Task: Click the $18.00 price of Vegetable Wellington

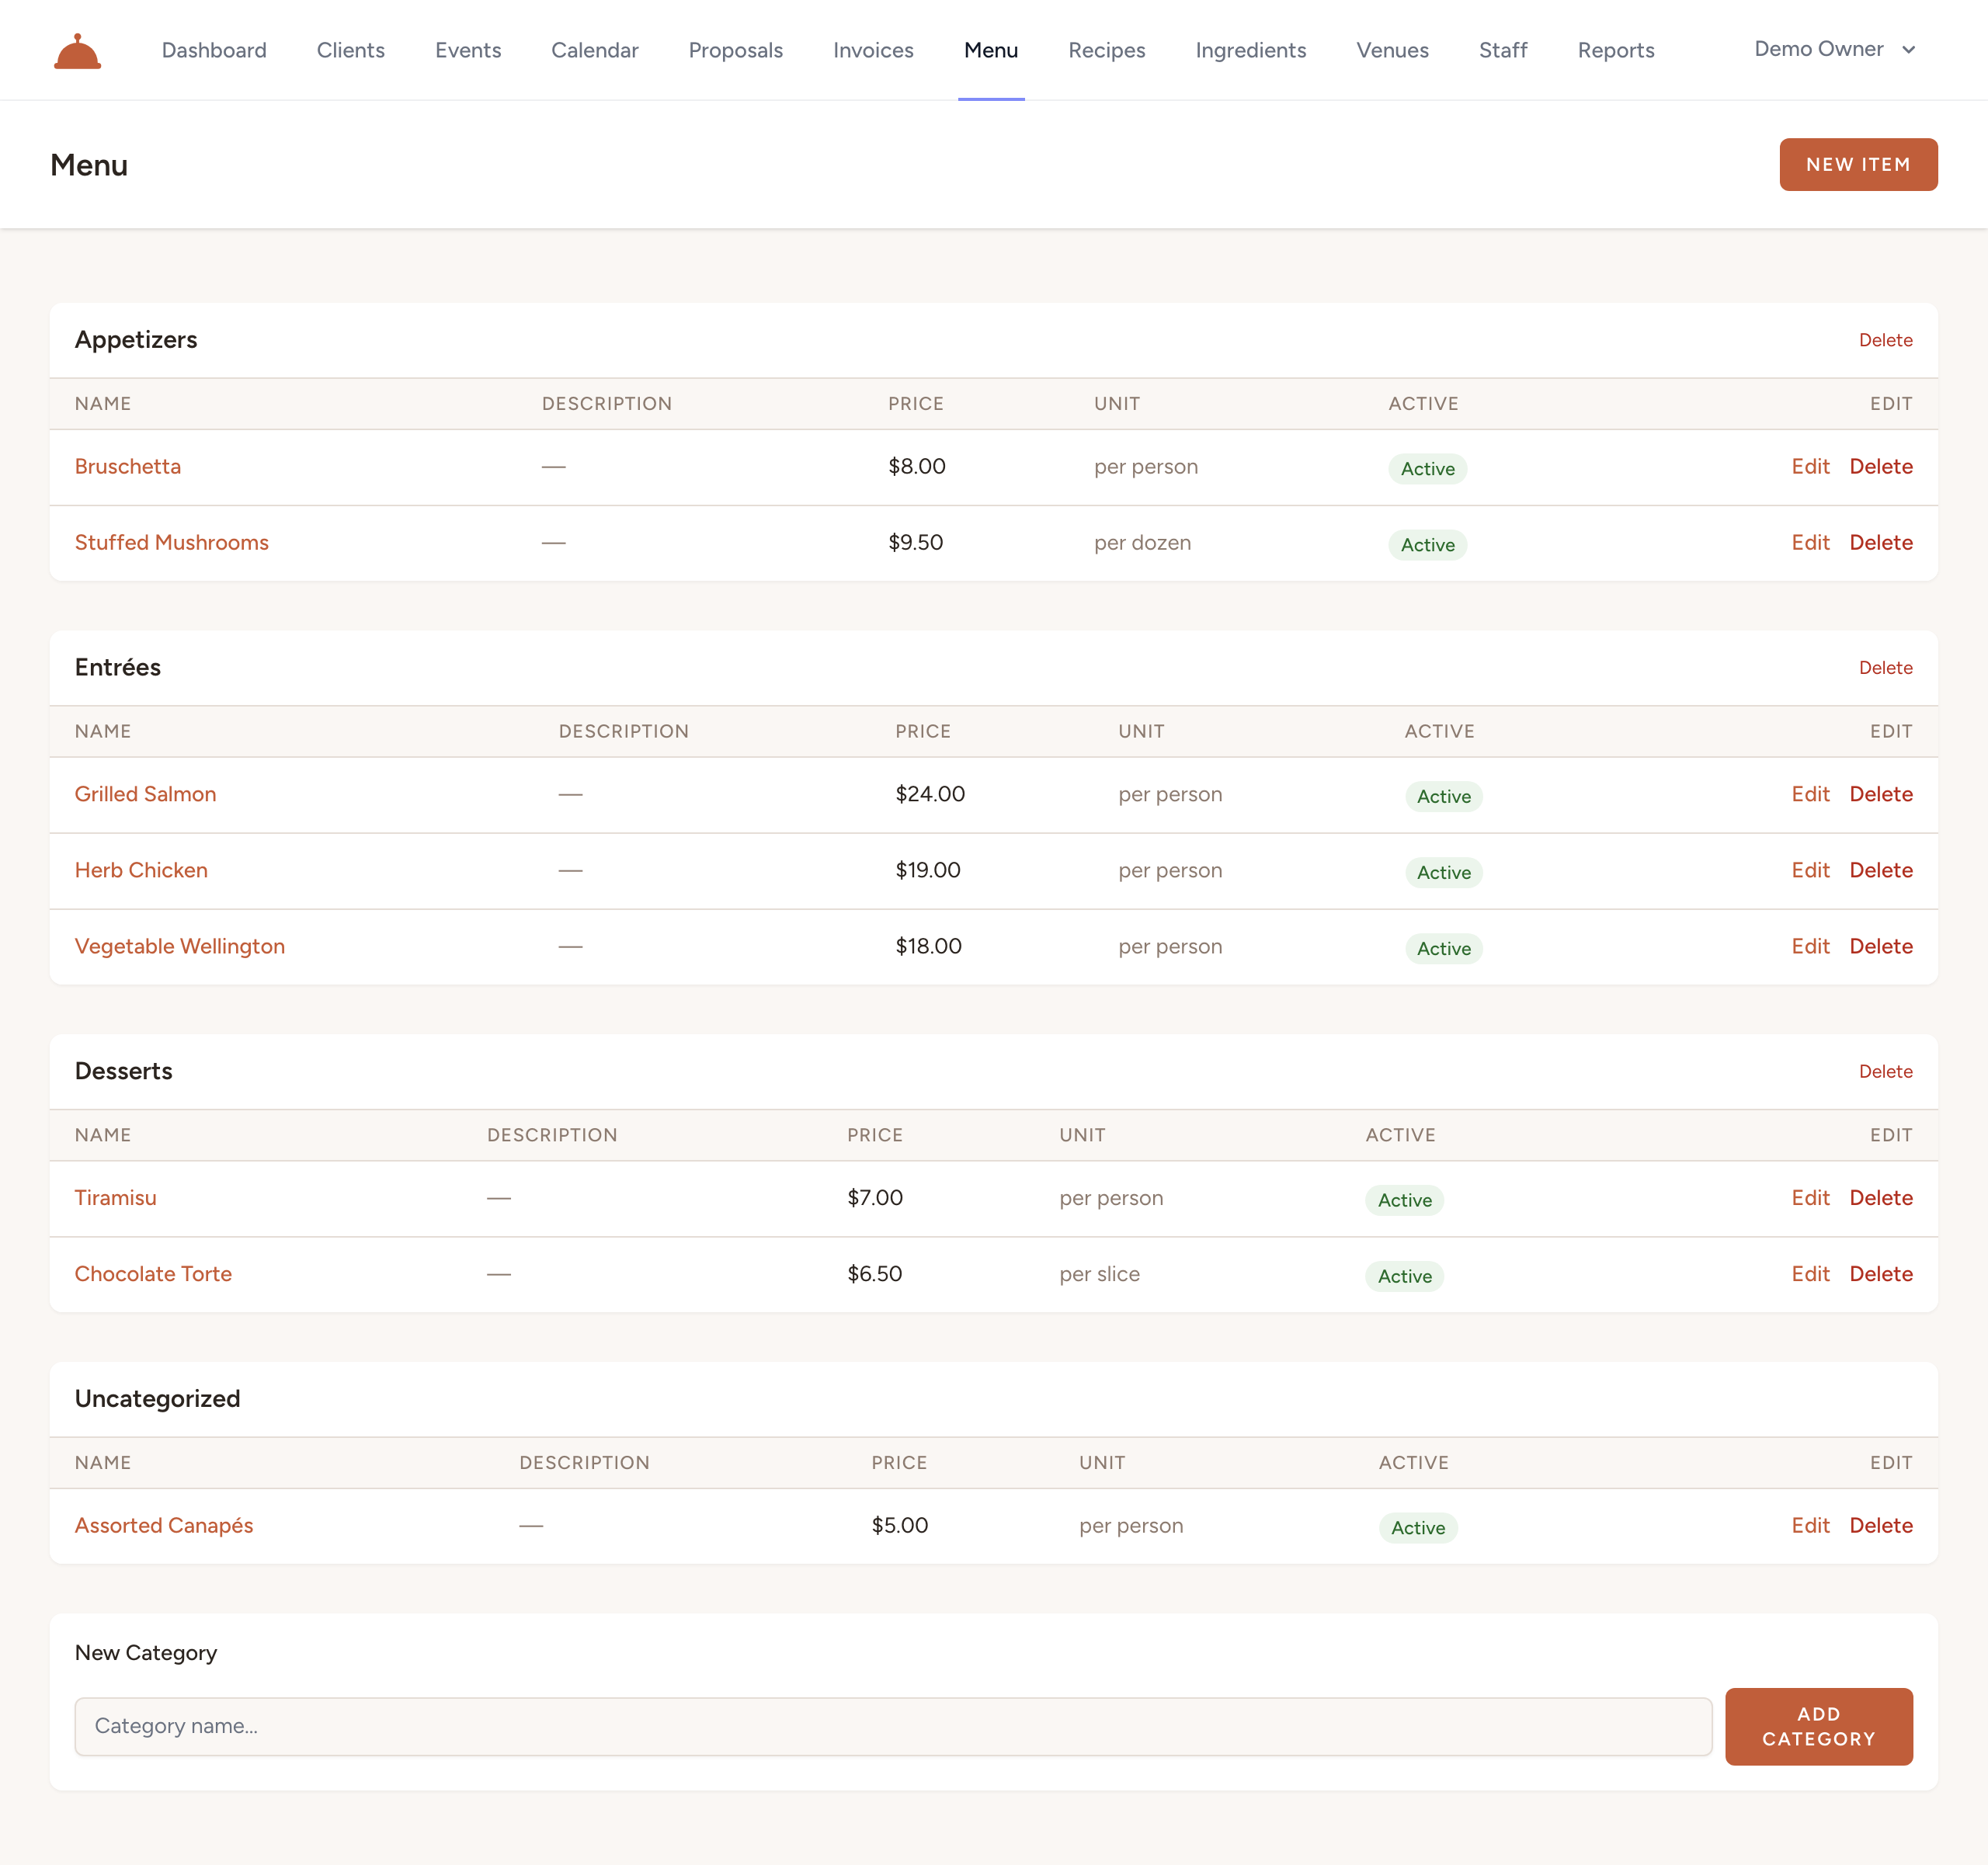Action: (929, 946)
